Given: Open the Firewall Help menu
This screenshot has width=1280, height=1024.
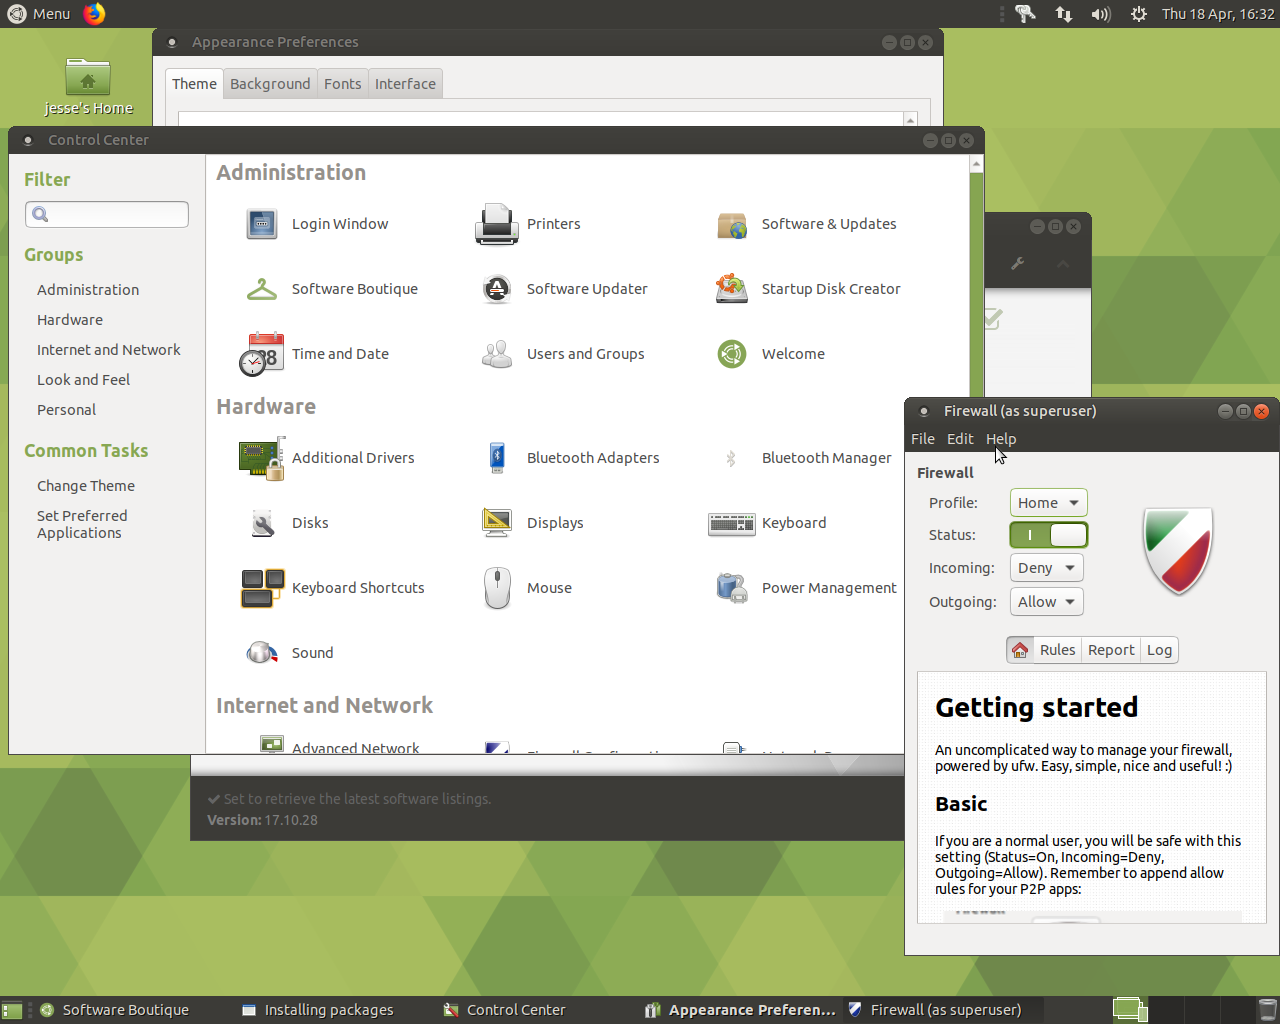Looking at the screenshot, I should 1001,439.
